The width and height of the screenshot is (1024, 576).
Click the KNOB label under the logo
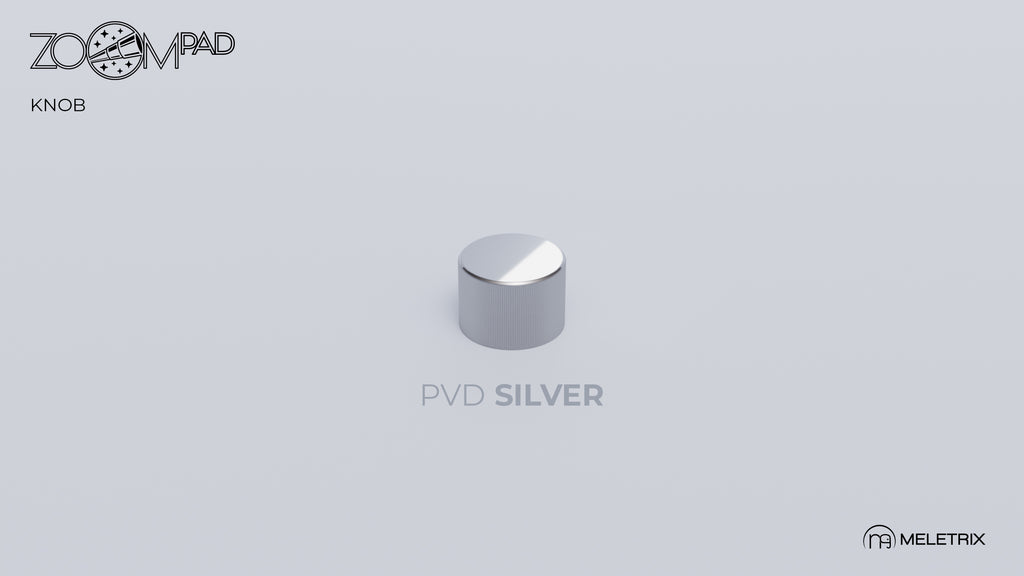(58, 105)
